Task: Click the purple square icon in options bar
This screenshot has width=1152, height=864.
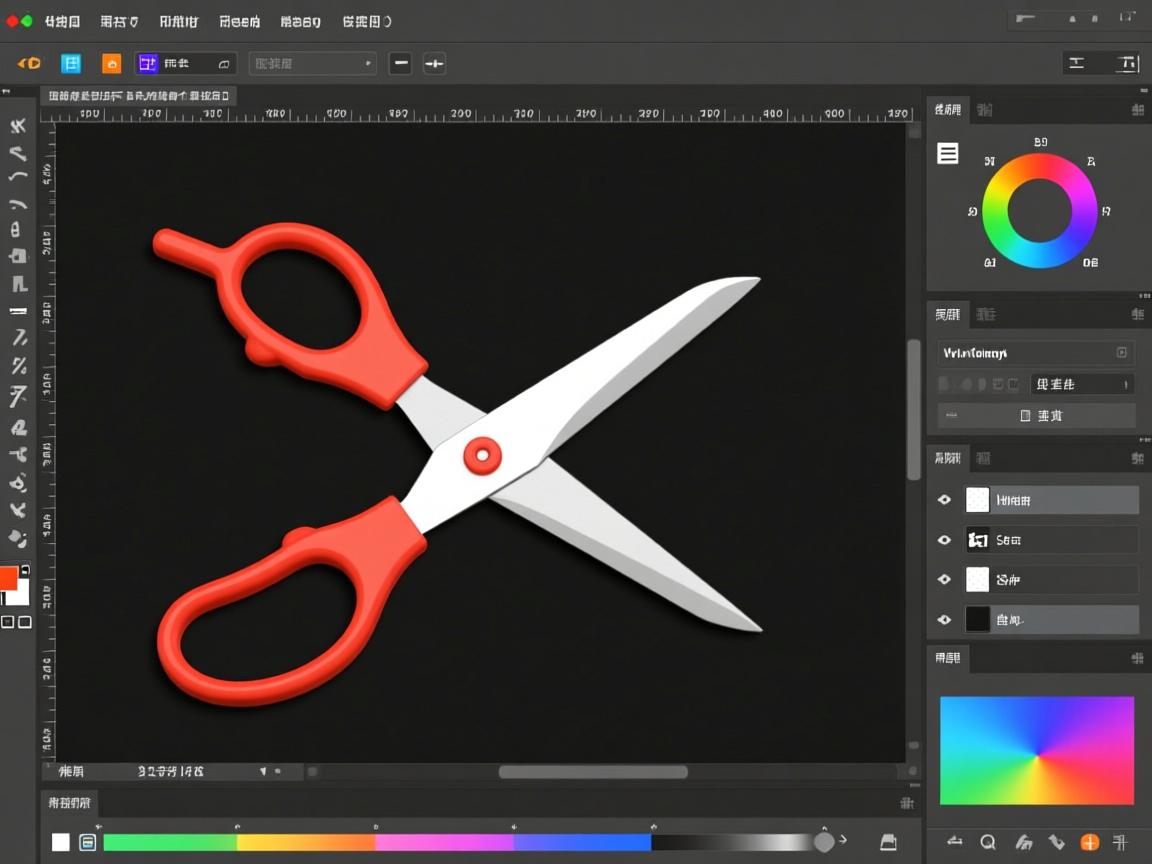Action: [148, 64]
